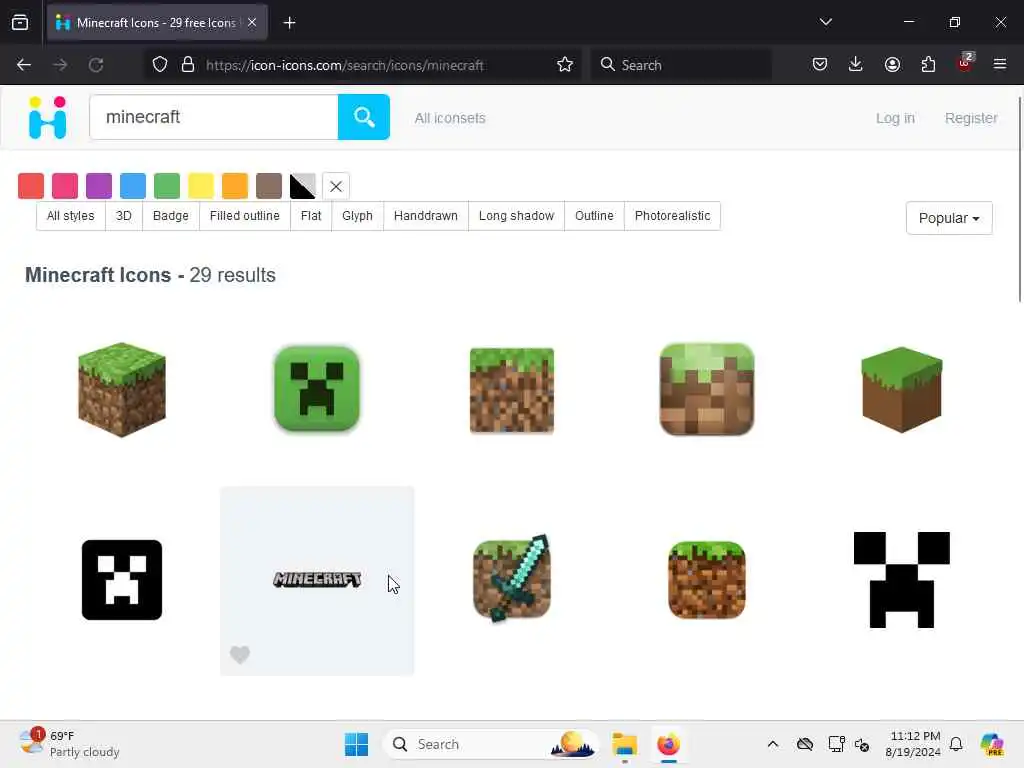View site security lock info
This screenshot has width=1024, height=768.
[x=188, y=65]
